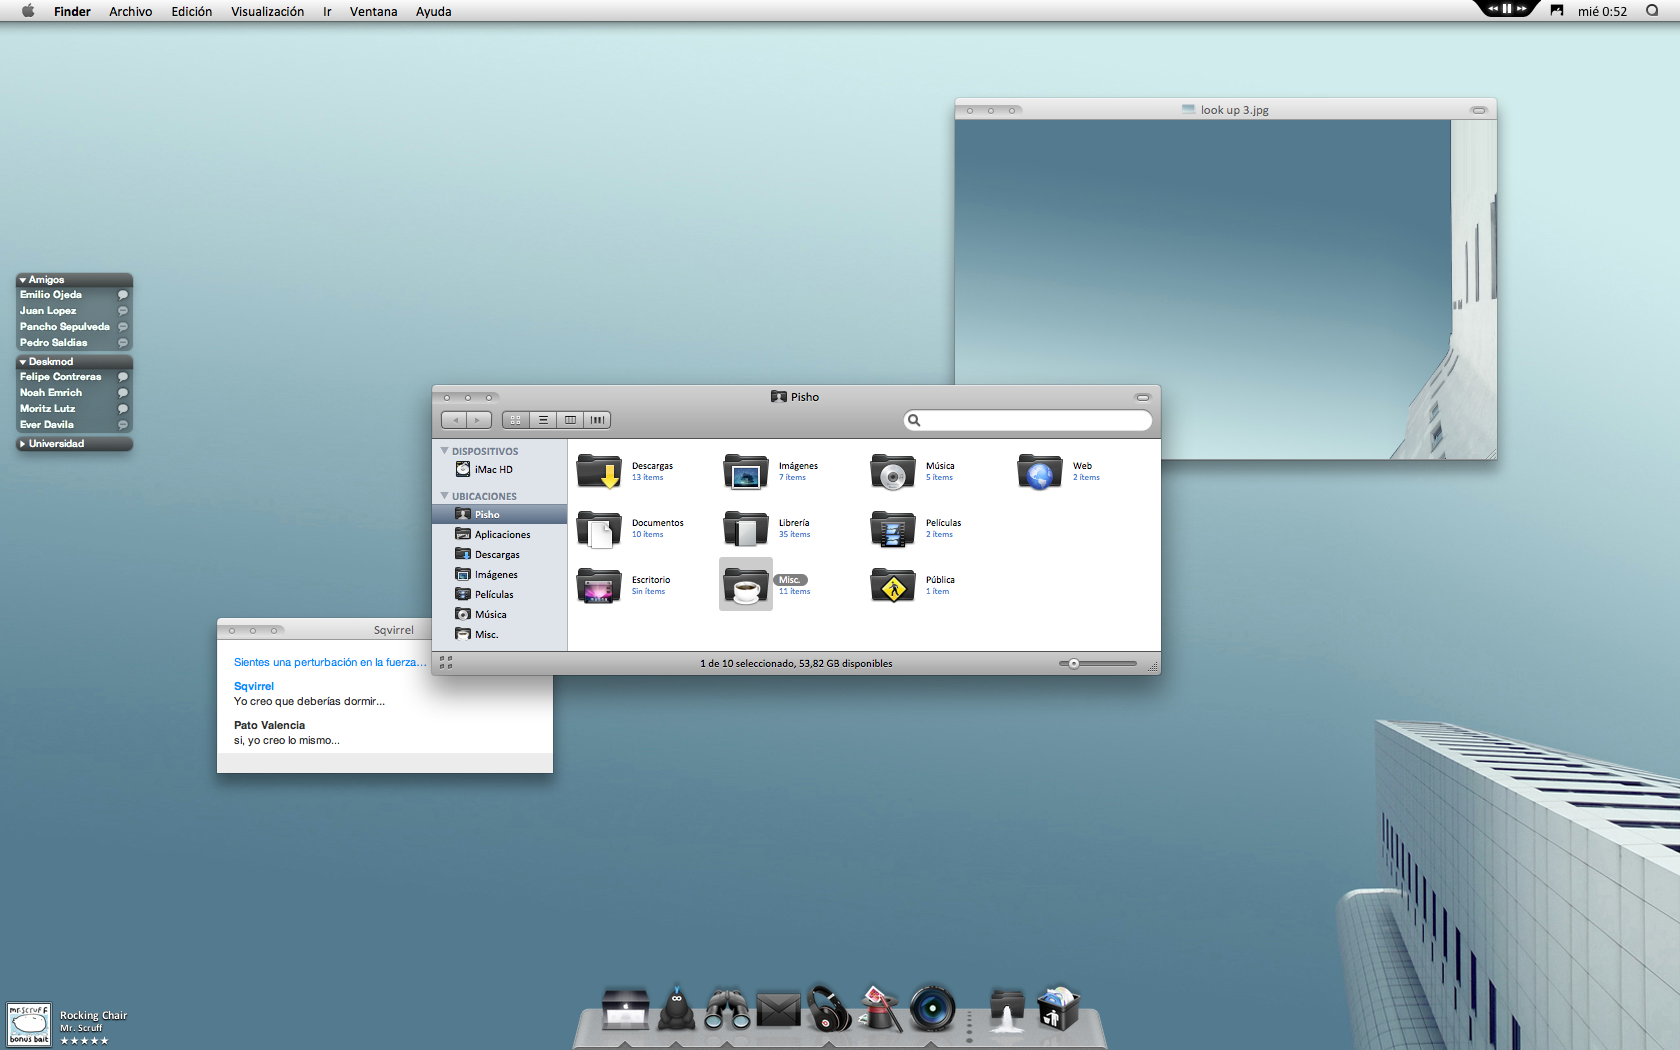This screenshot has height=1050, width=1680.
Task: Open the downloads stack in the dock
Action: click(x=1007, y=1010)
